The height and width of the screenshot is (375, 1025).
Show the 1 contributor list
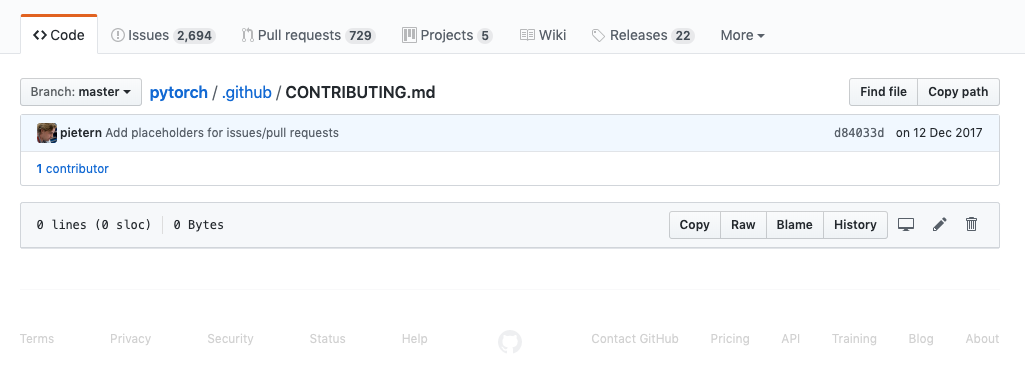coord(73,169)
